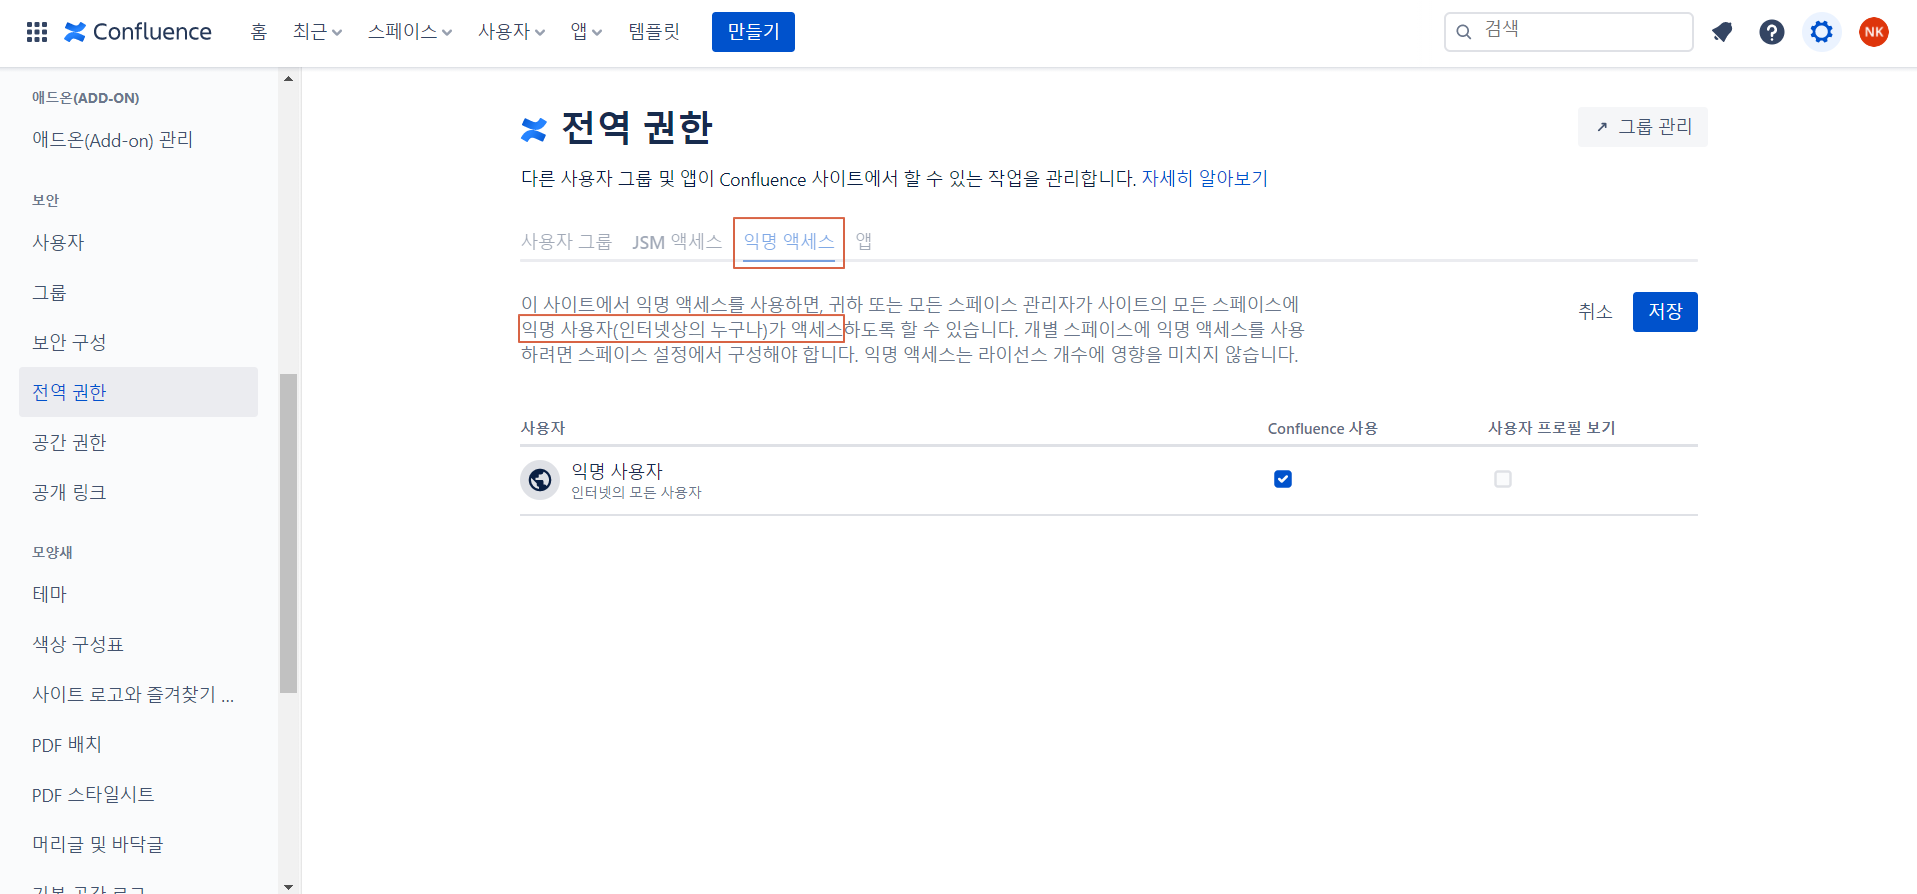Click the Confluence icon beside 전역 권한 heading
Viewport: 1917px width, 894px height.
point(534,129)
